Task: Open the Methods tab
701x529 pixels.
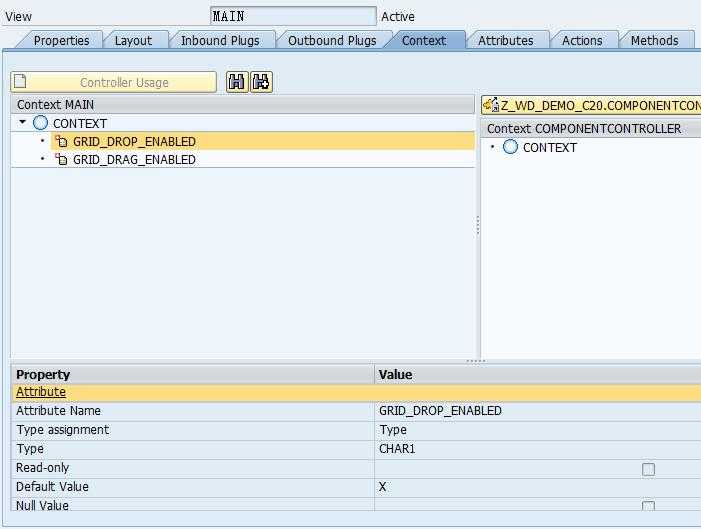Action: [x=655, y=40]
